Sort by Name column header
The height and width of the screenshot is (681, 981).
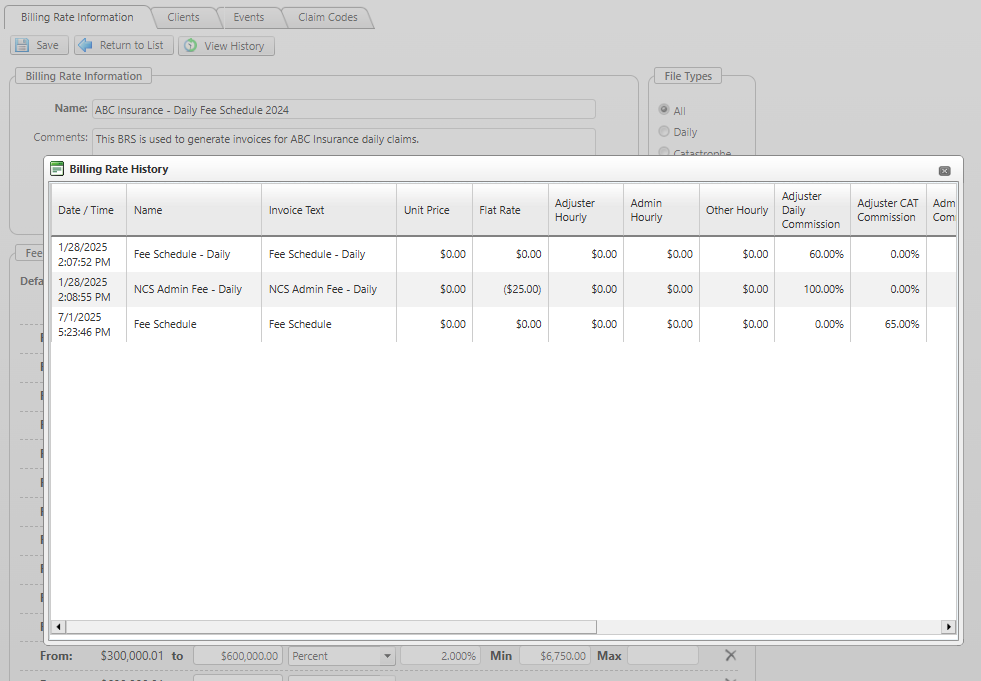pos(194,210)
